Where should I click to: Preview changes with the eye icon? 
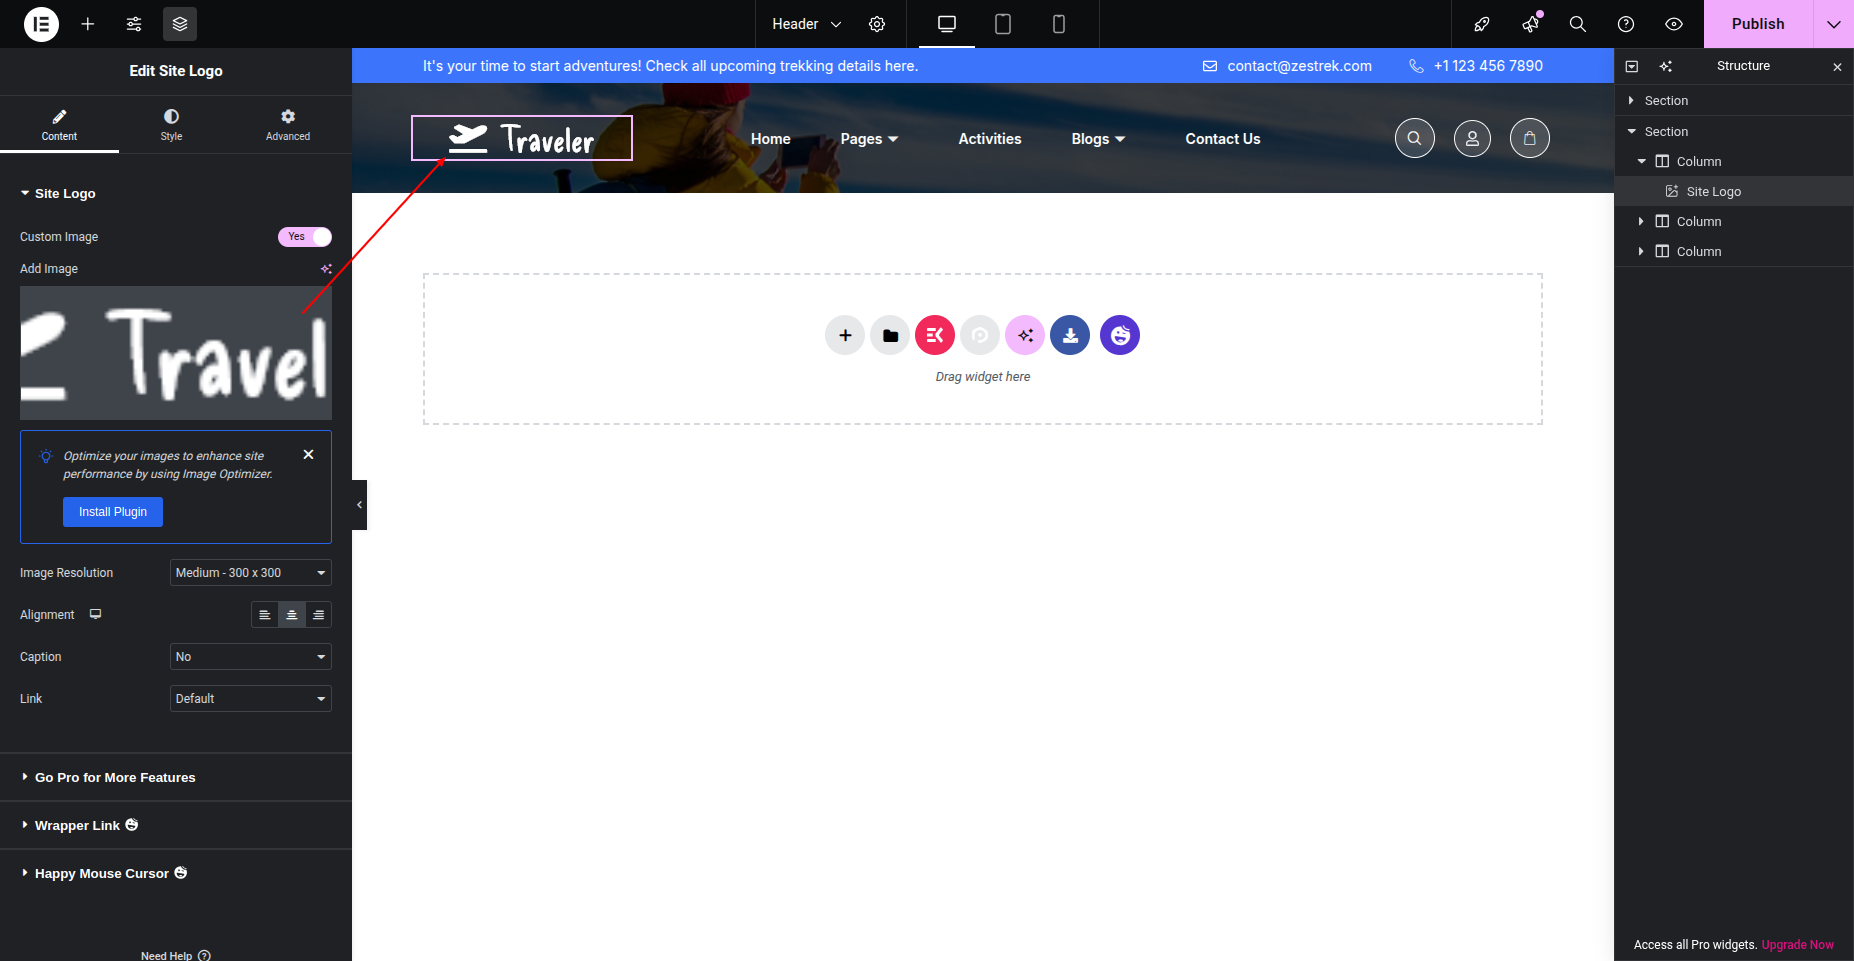(x=1674, y=24)
